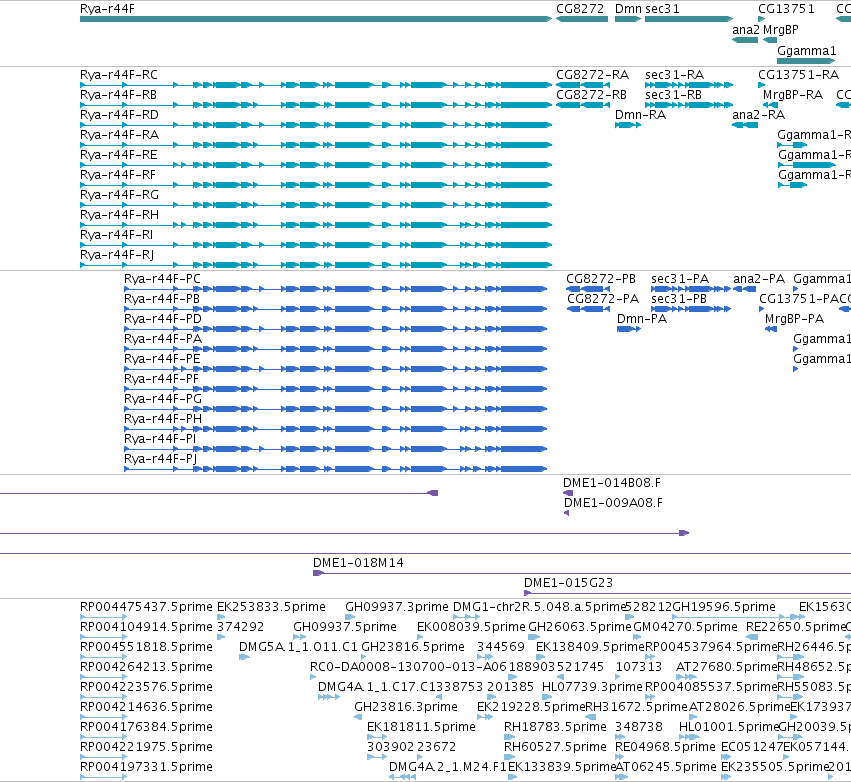Screen dimensions: 851x782
Task: Select transcript label Rya-r44F-RC
Action: [x=119, y=74]
